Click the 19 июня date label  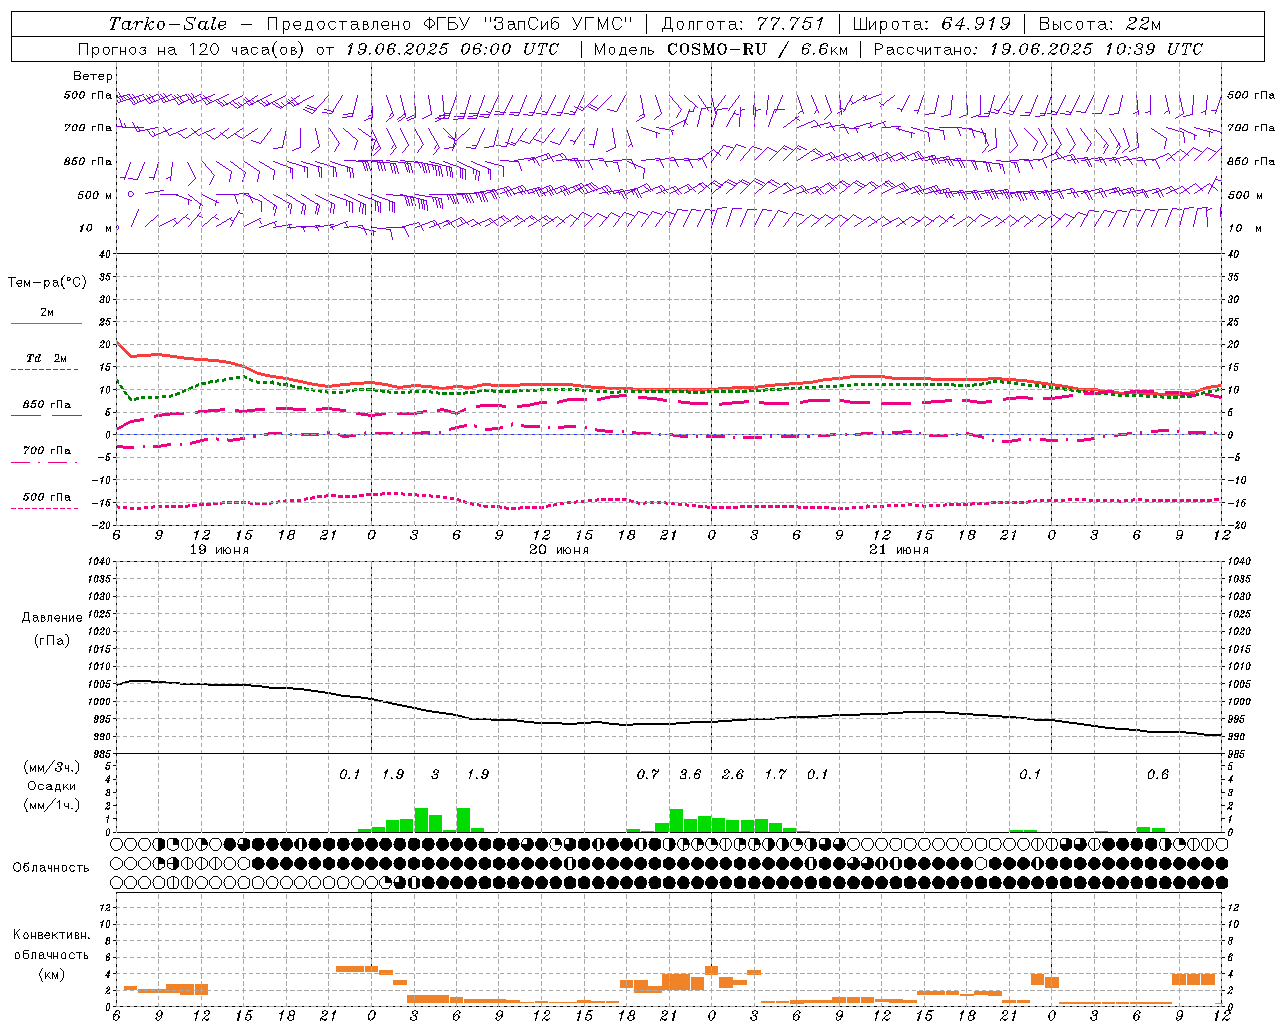pyautogui.click(x=219, y=550)
